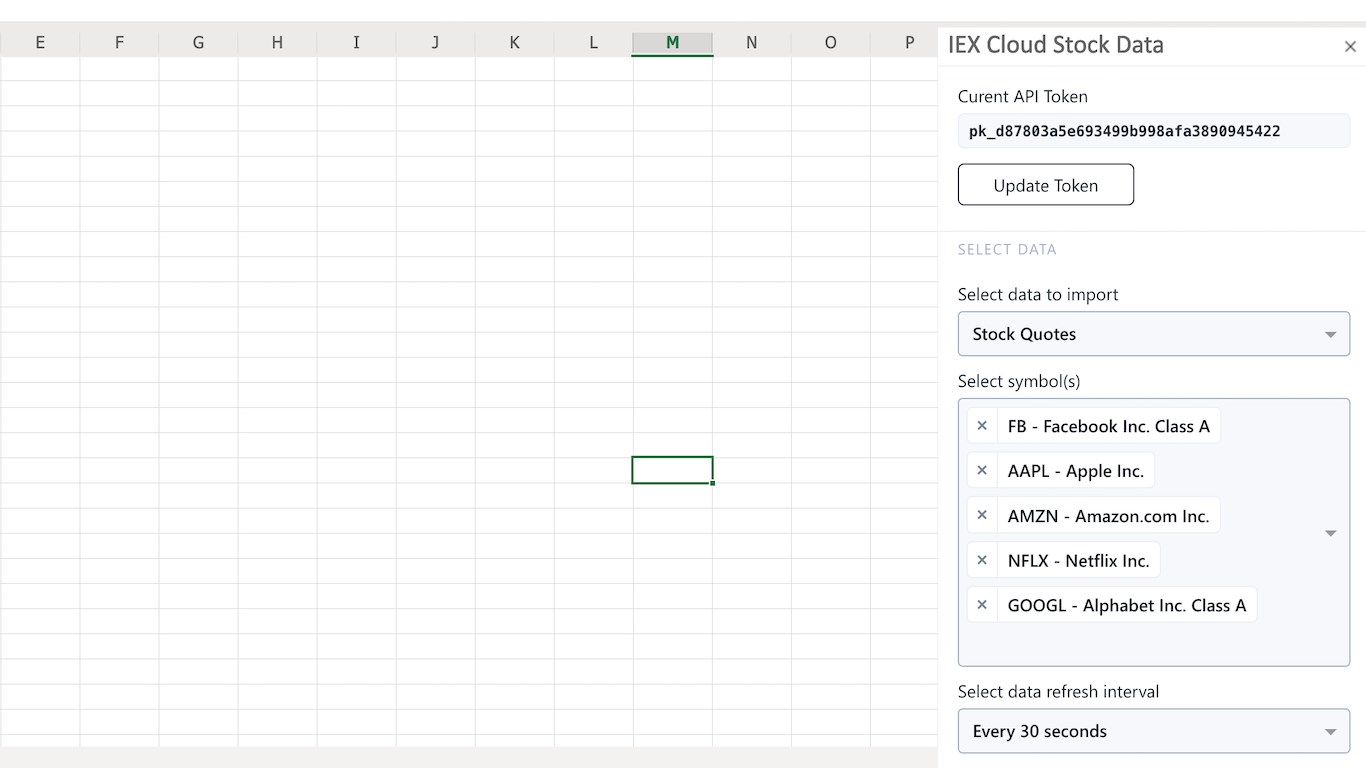Remove GOOGL - Alphabet Inc. Class A symbol
The width and height of the screenshot is (1366, 768).
[x=982, y=605]
